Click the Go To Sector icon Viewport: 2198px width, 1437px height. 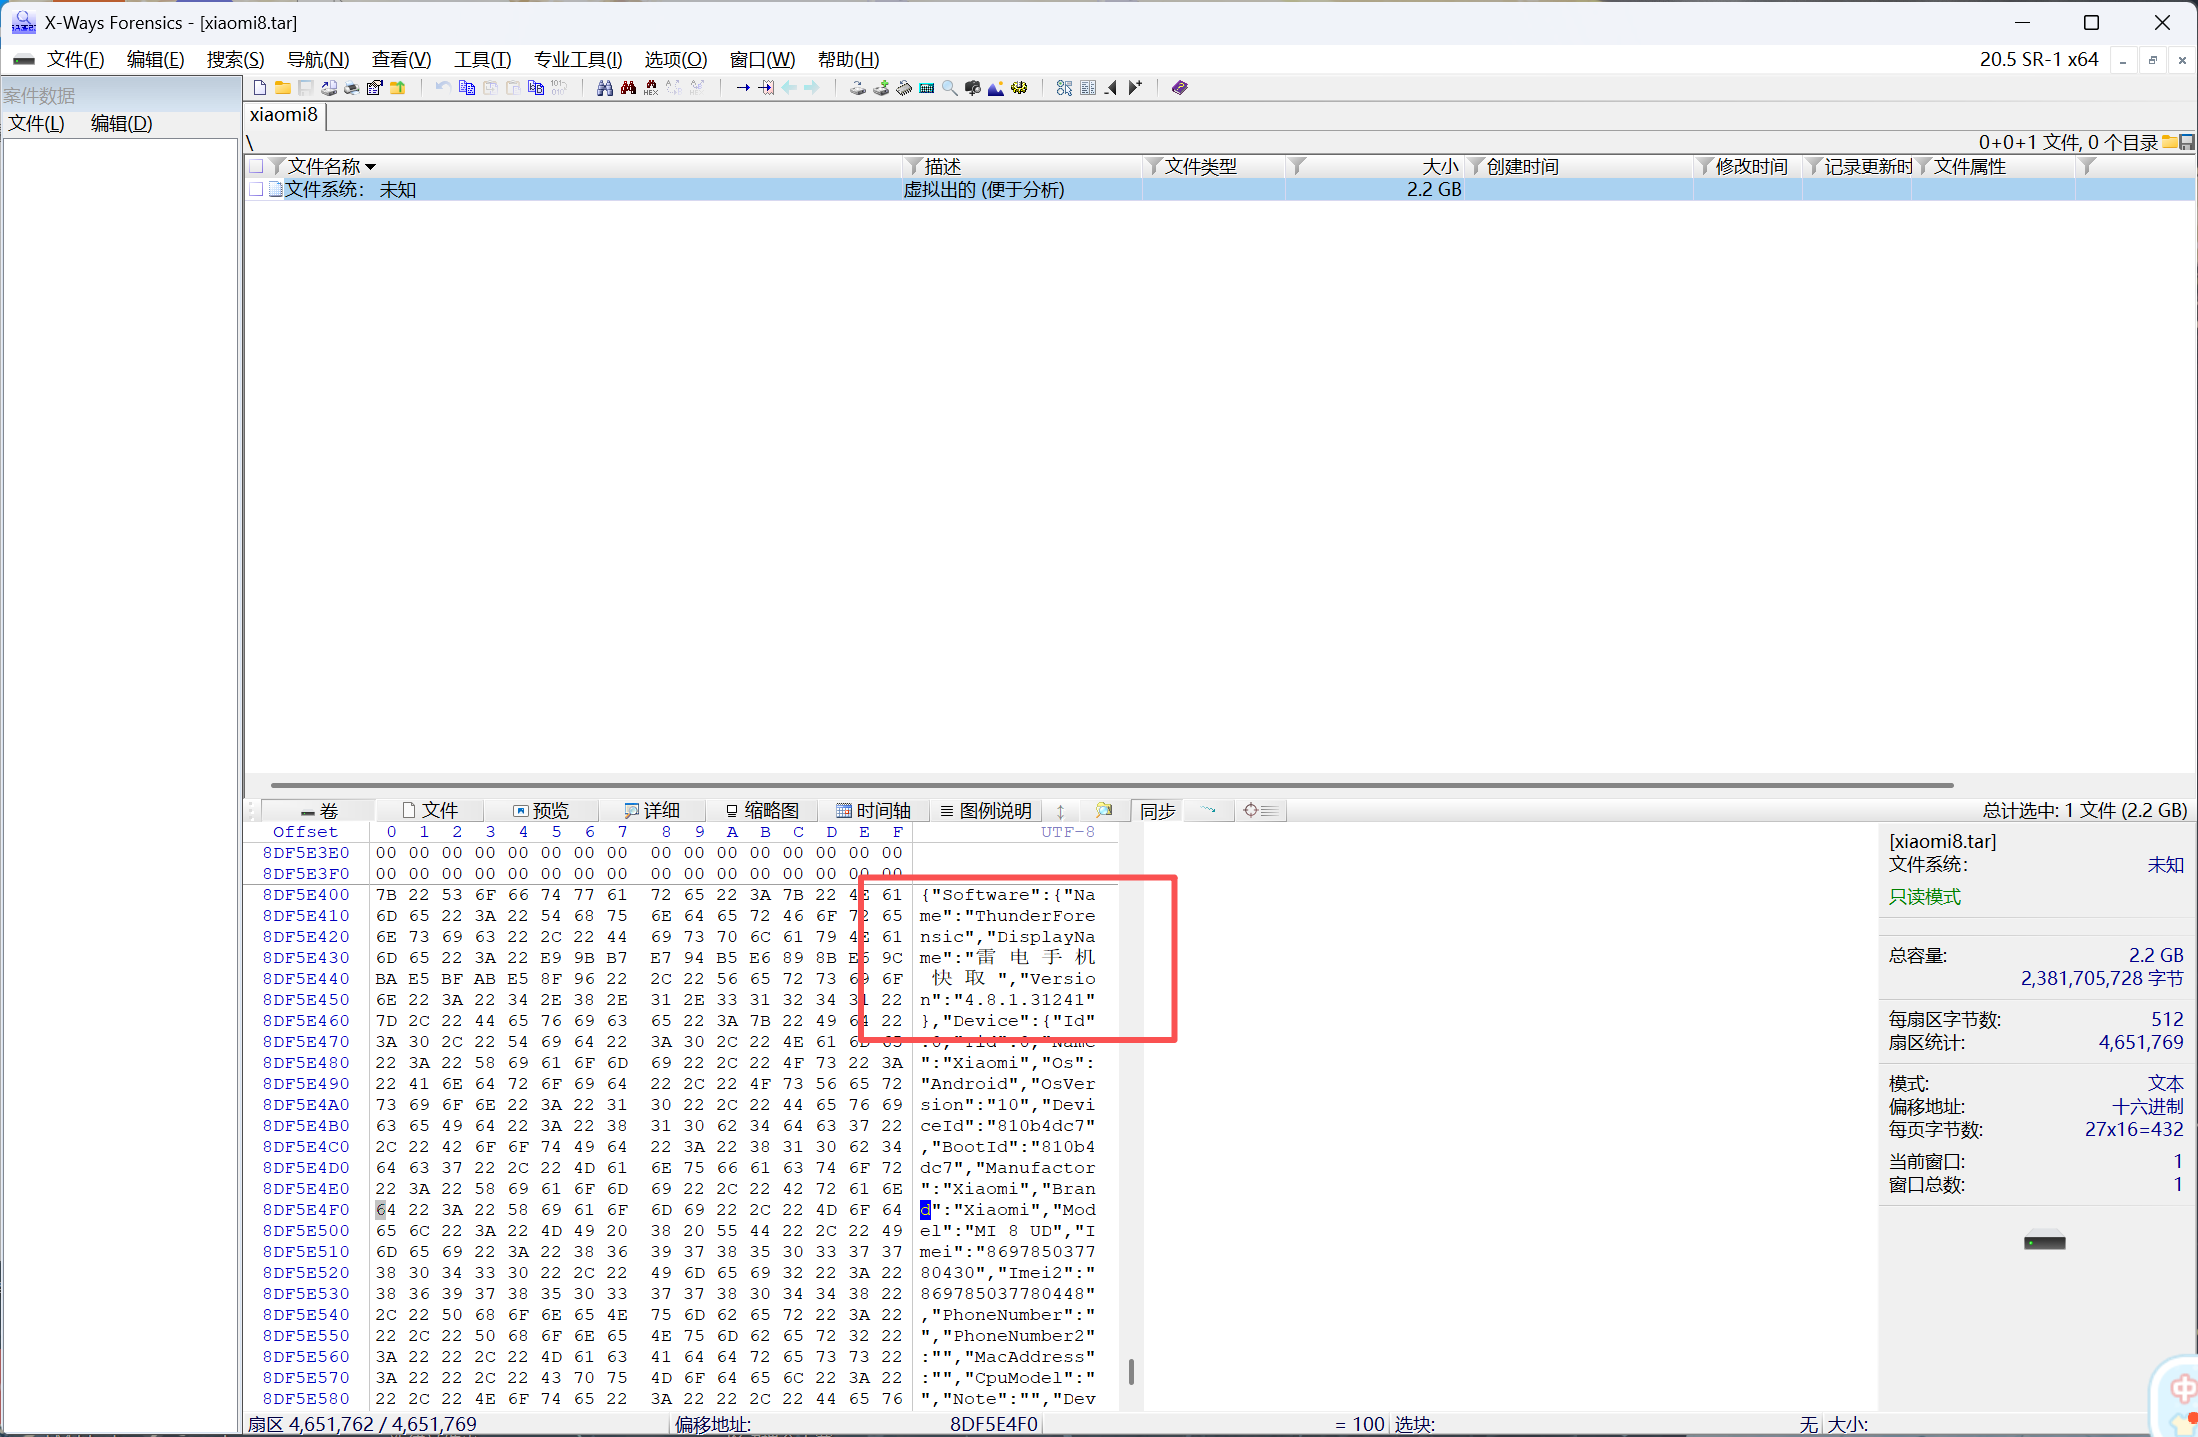coord(766,88)
